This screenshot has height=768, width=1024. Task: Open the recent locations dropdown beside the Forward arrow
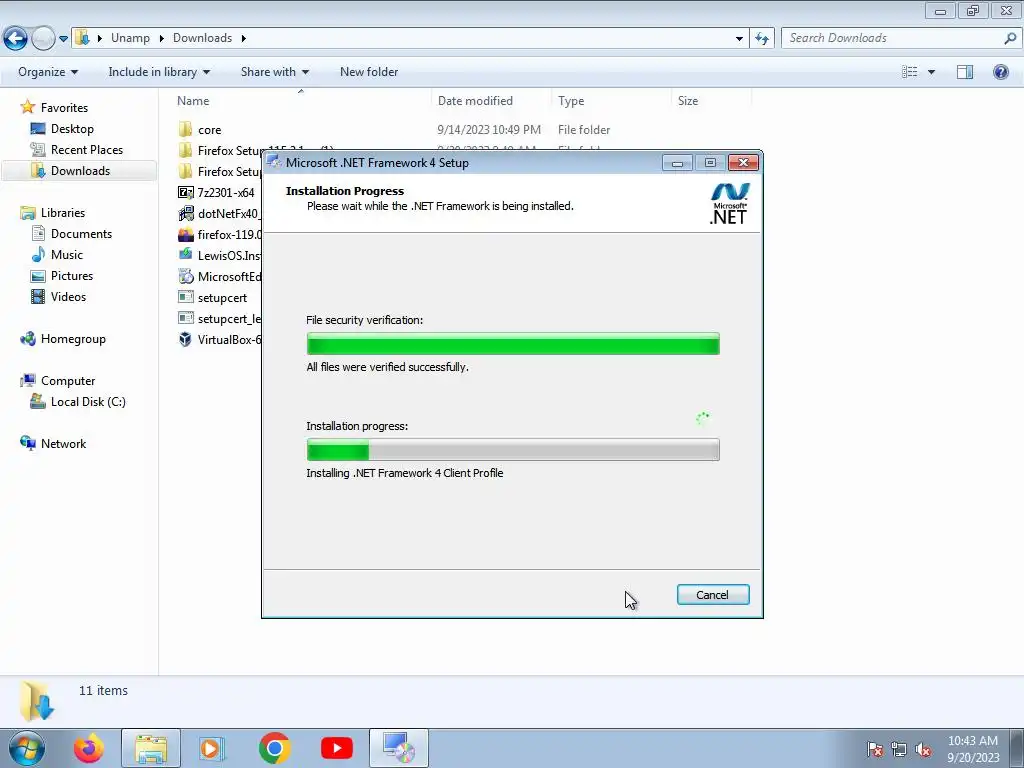tap(63, 39)
